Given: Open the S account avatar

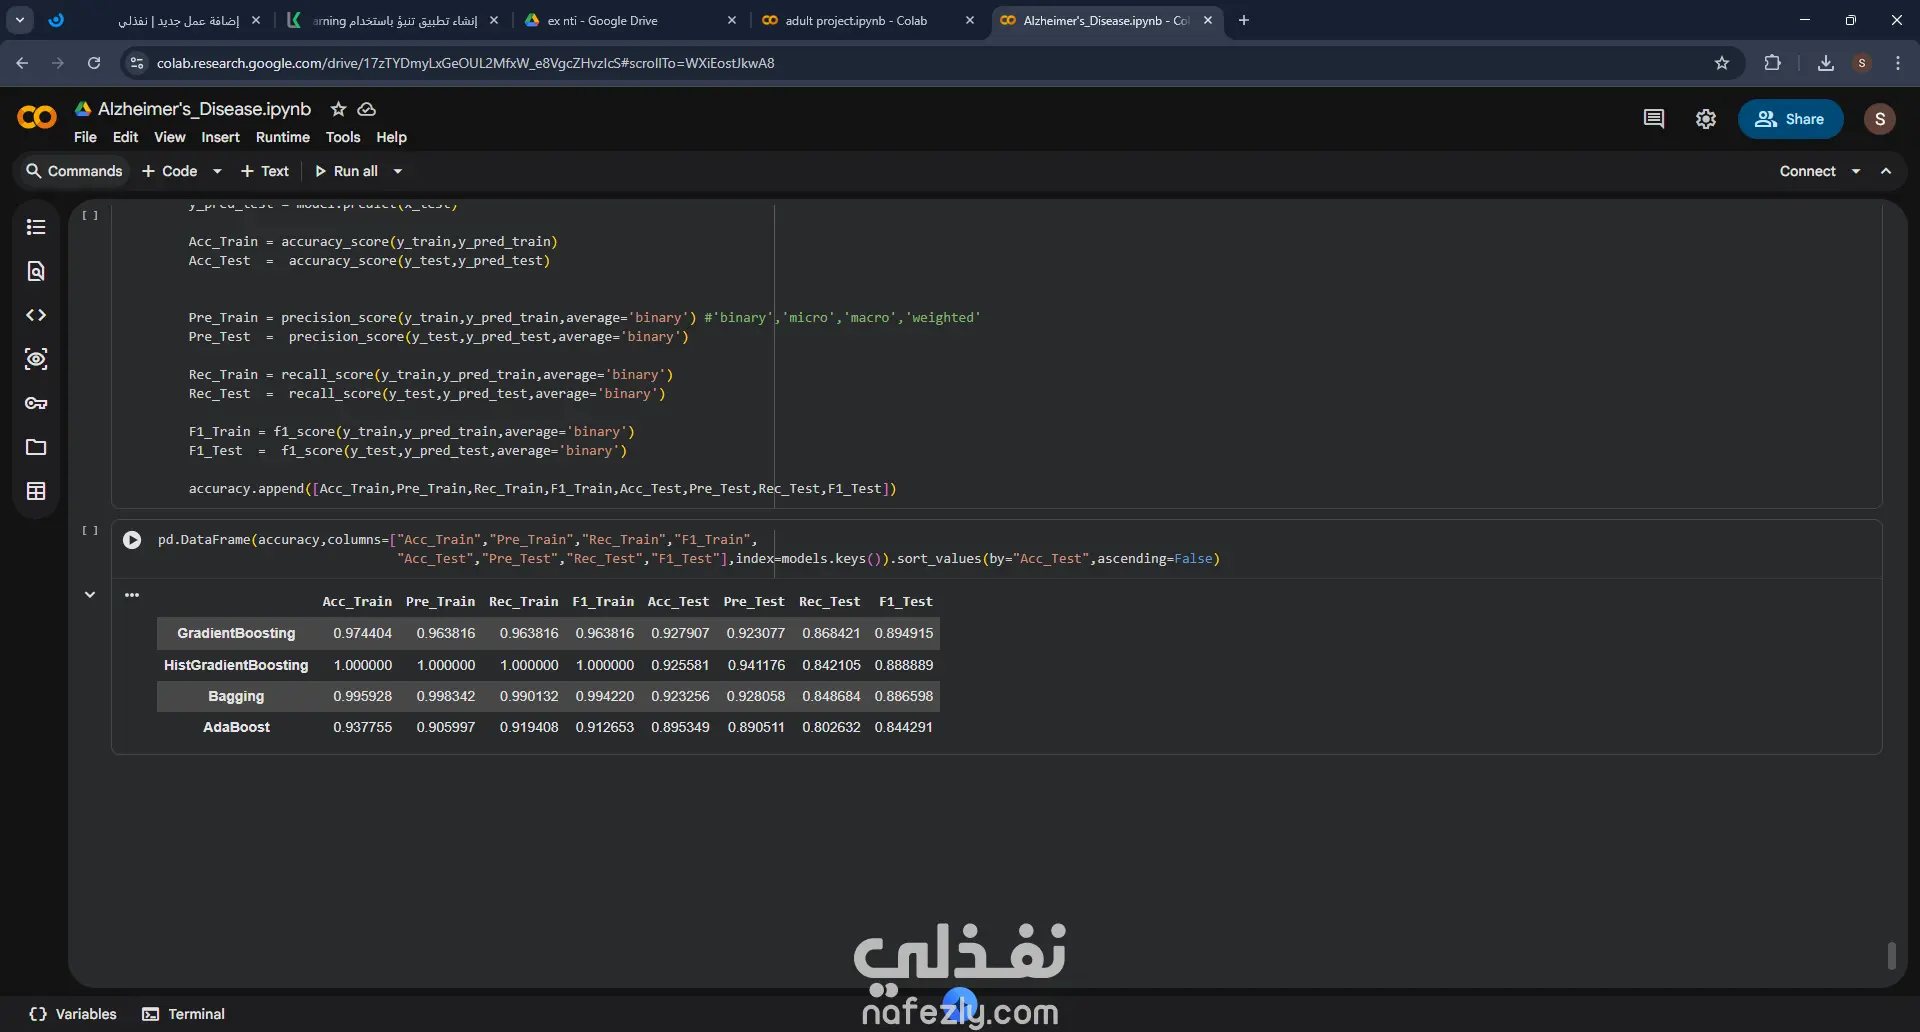Looking at the screenshot, I should click(x=1880, y=119).
